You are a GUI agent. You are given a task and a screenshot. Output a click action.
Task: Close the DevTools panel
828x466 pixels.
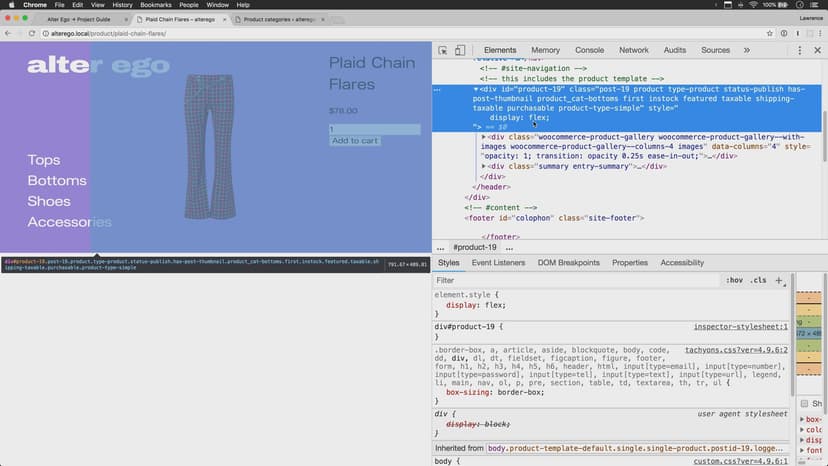pos(817,50)
